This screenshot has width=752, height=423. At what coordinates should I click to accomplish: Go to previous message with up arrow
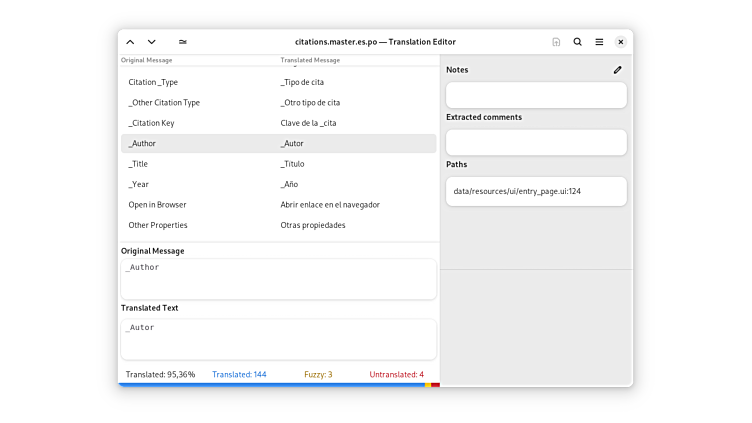point(130,42)
